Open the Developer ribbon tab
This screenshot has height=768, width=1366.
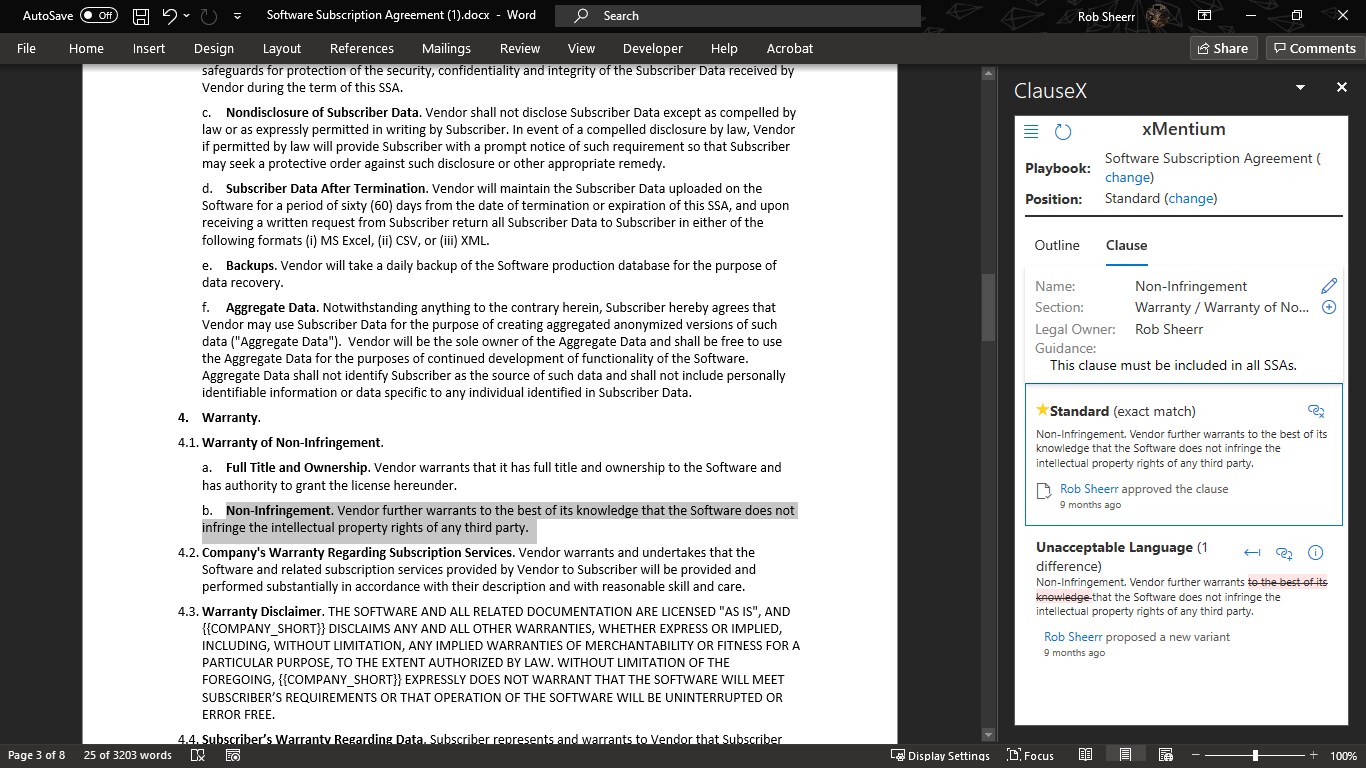653,48
